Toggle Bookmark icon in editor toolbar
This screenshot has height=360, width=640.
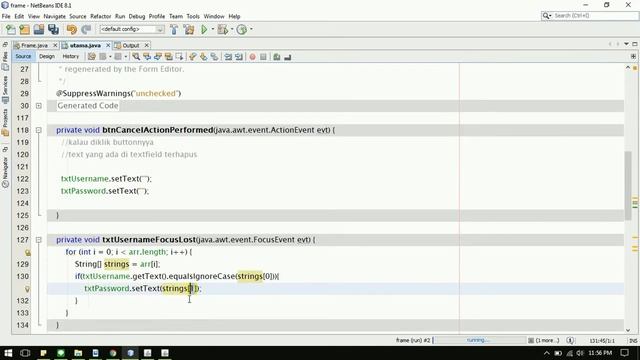coord(214,57)
